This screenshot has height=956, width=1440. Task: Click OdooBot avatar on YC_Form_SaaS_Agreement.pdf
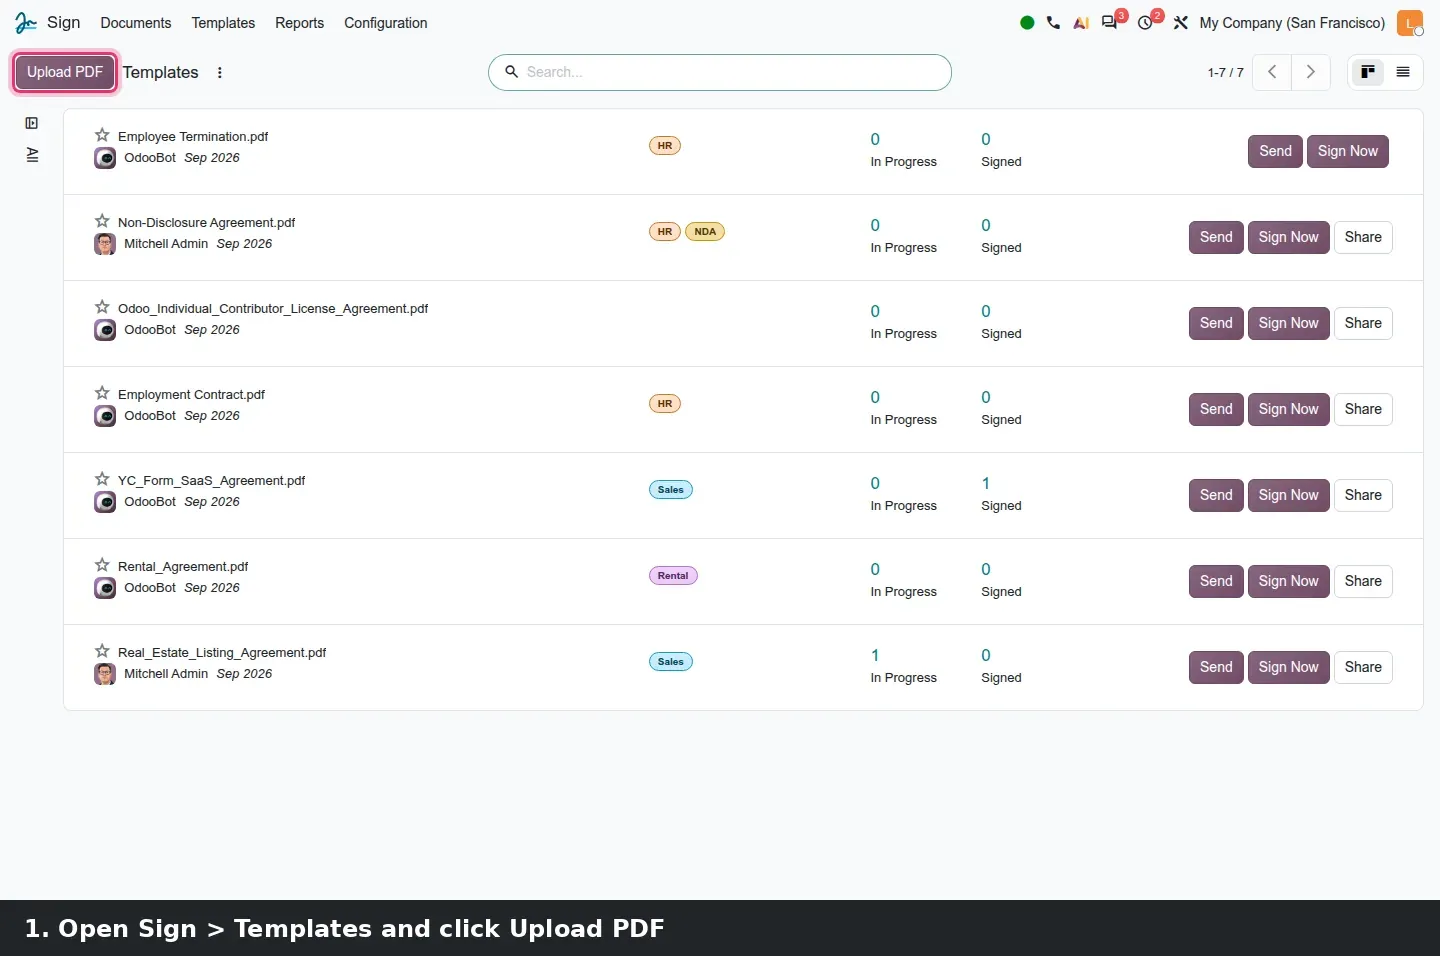coord(105,502)
